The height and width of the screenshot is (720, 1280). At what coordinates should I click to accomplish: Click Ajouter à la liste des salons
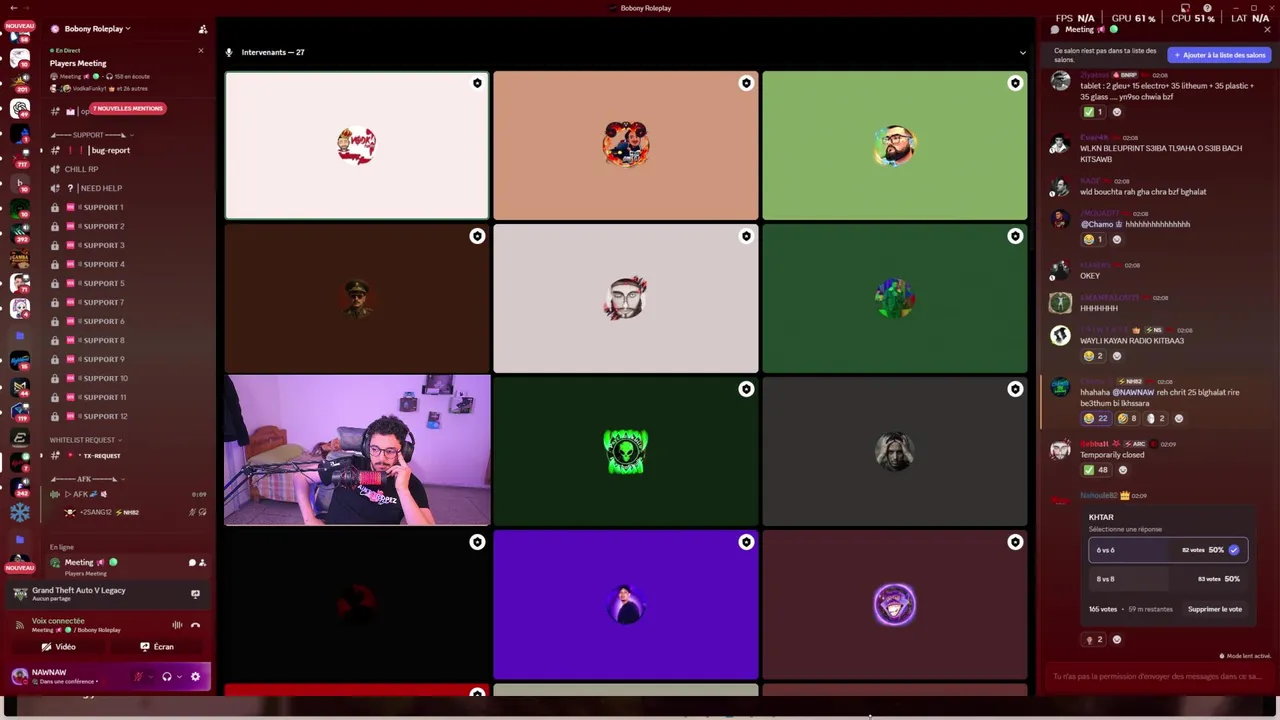coord(1219,55)
